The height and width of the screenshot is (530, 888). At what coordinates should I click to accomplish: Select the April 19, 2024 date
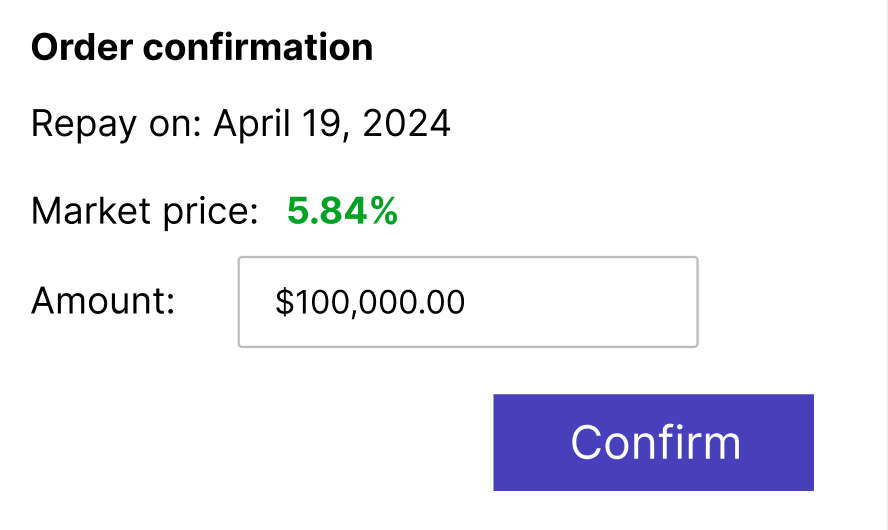point(332,125)
